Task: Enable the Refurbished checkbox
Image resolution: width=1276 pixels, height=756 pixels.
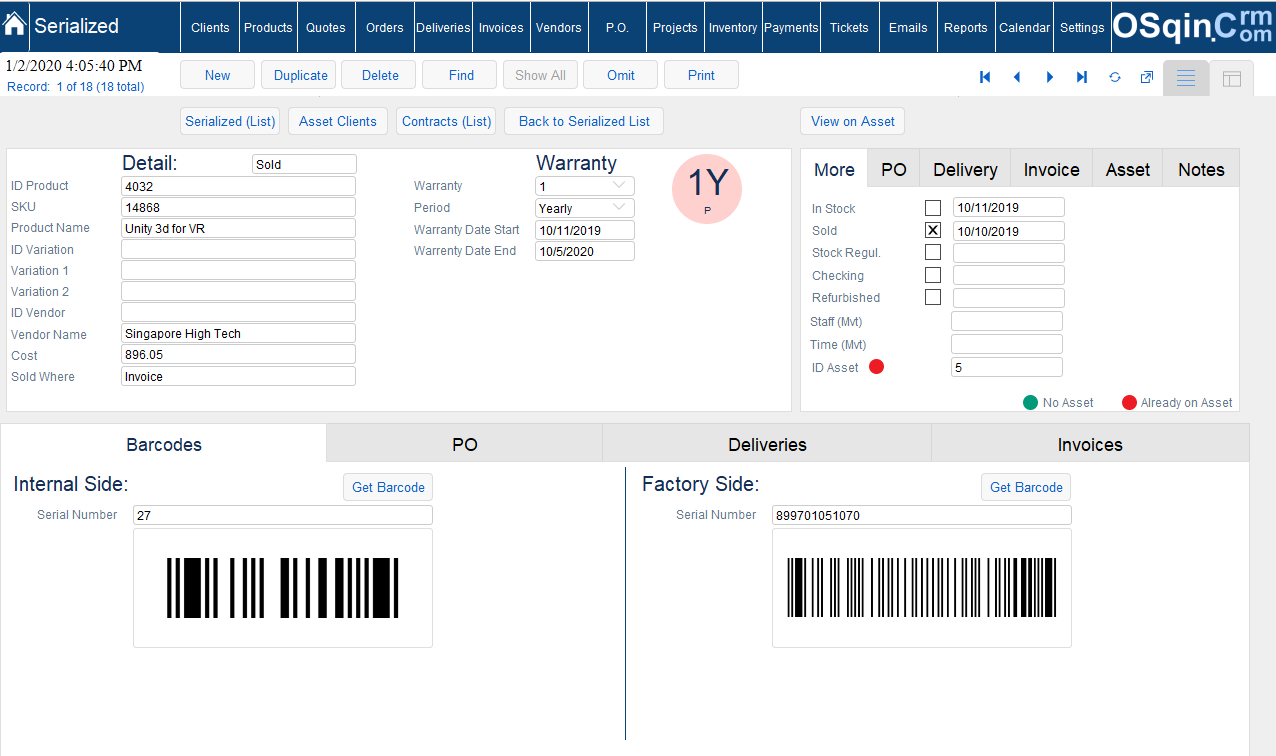Action: [x=933, y=297]
